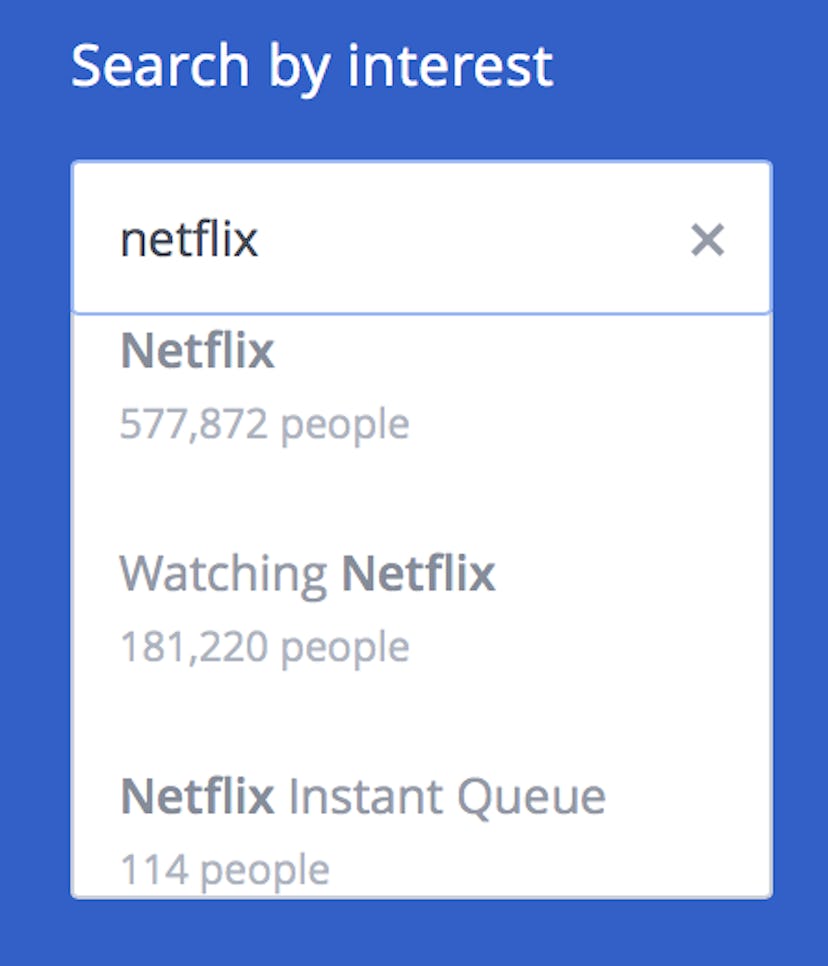This screenshot has height=966, width=828.
Task: Clear the search with the X icon
Action: tap(707, 240)
